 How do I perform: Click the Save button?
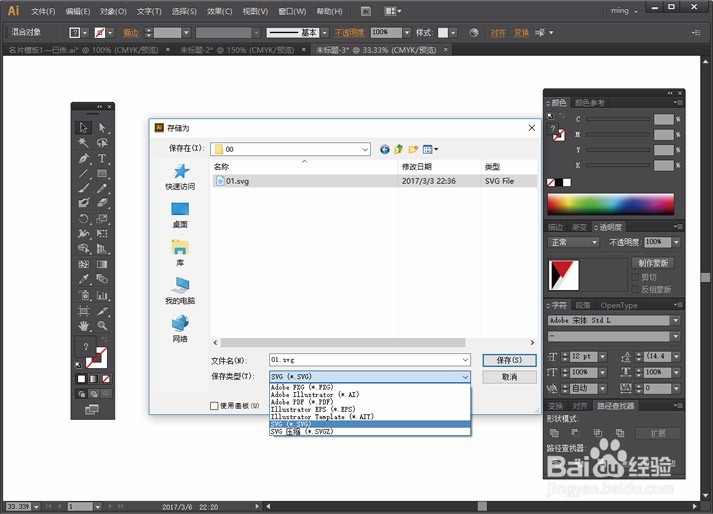point(509,360)
